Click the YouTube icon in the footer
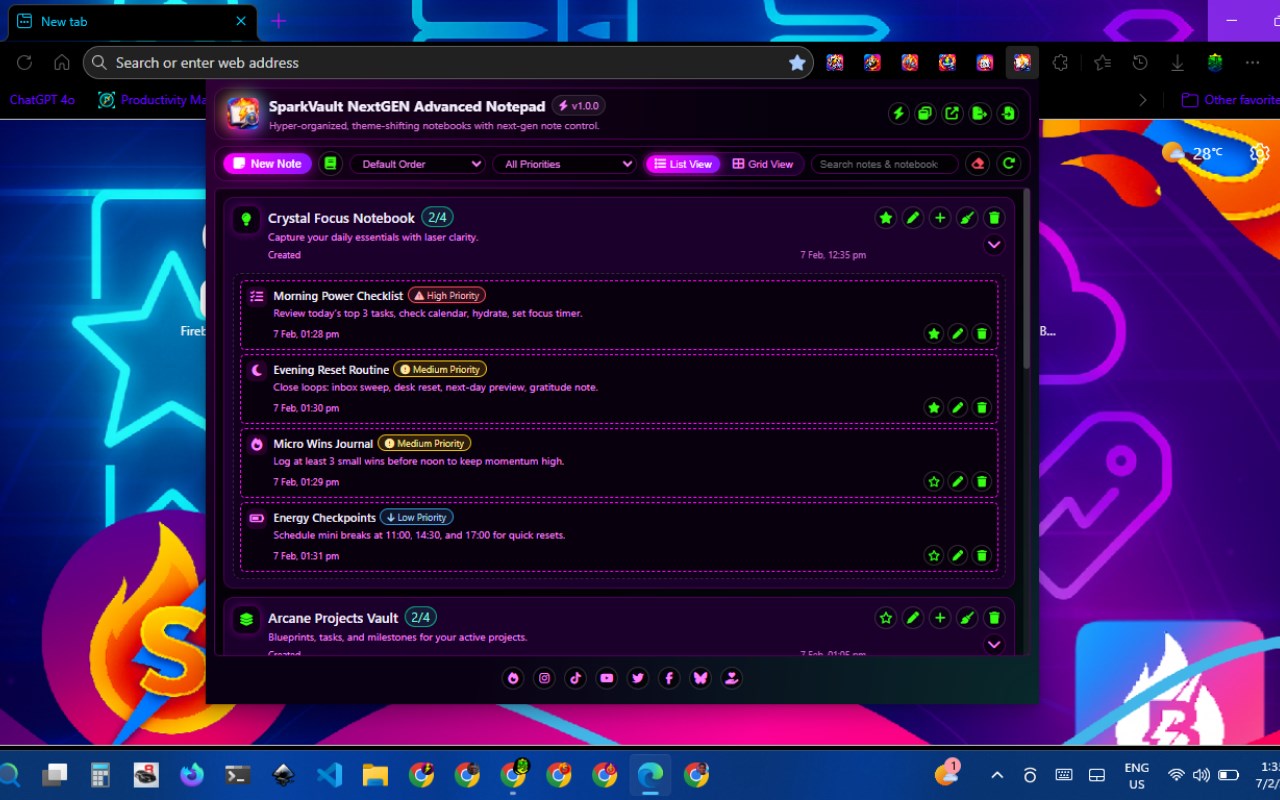 tap(607, 678)
